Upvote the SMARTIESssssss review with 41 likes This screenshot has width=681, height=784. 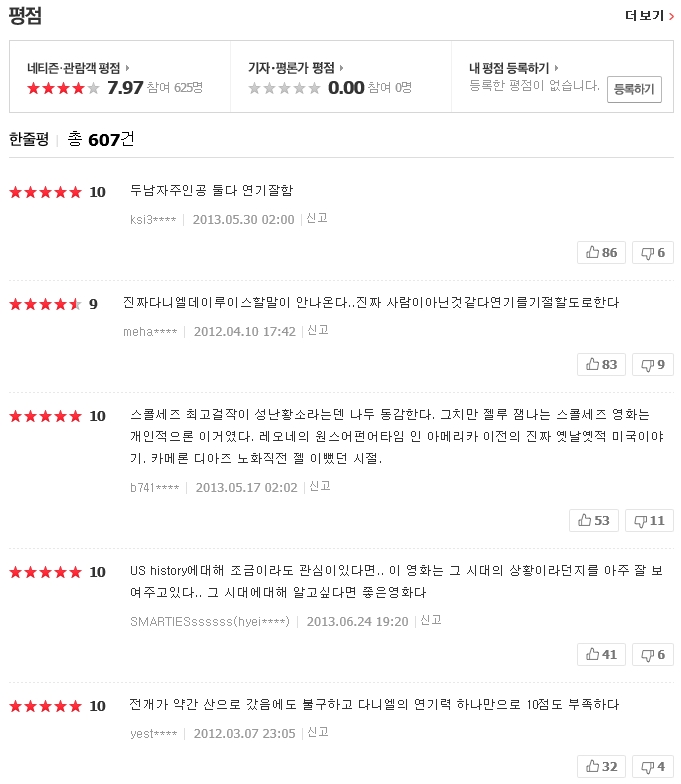pyautogui.click(x=601, y=654)
